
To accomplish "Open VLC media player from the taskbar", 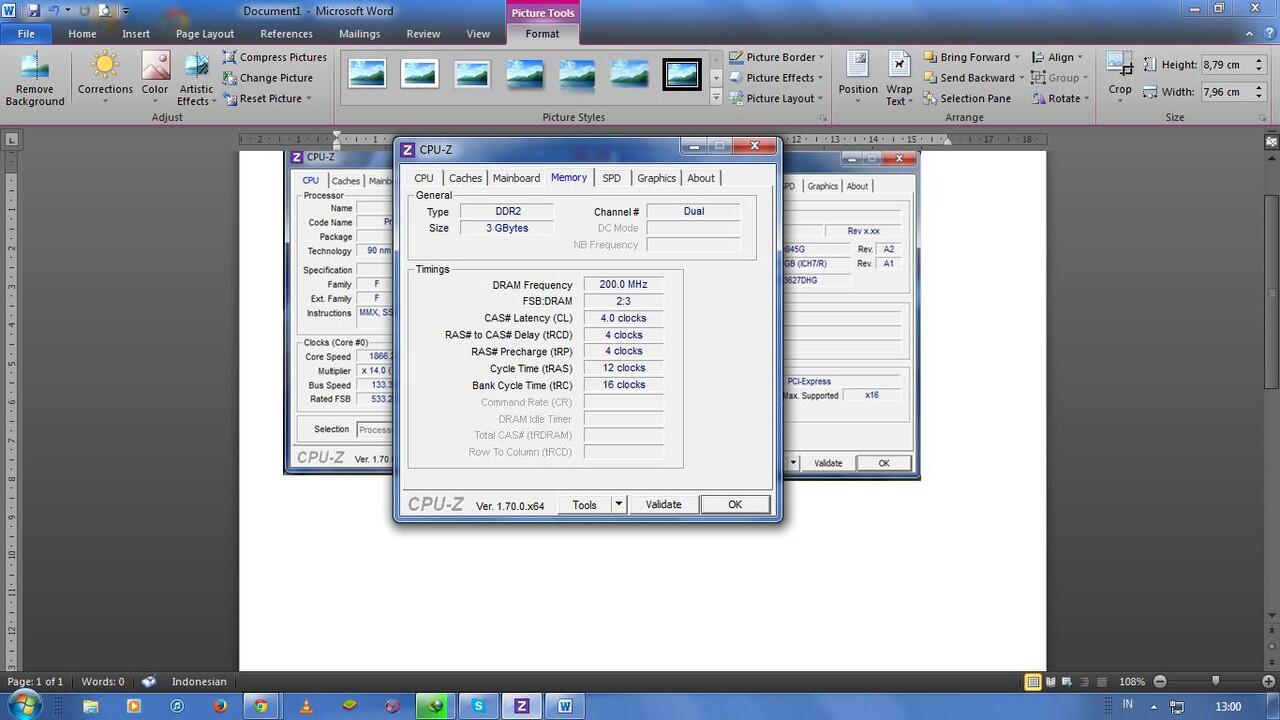I will click(306, 706).
